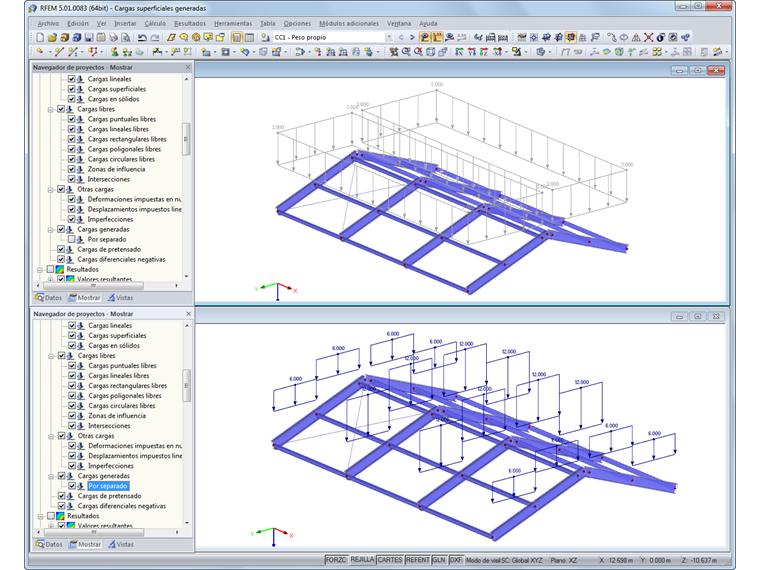
Task: Toggle FORZC in the status bar
Action: point(336,560)
